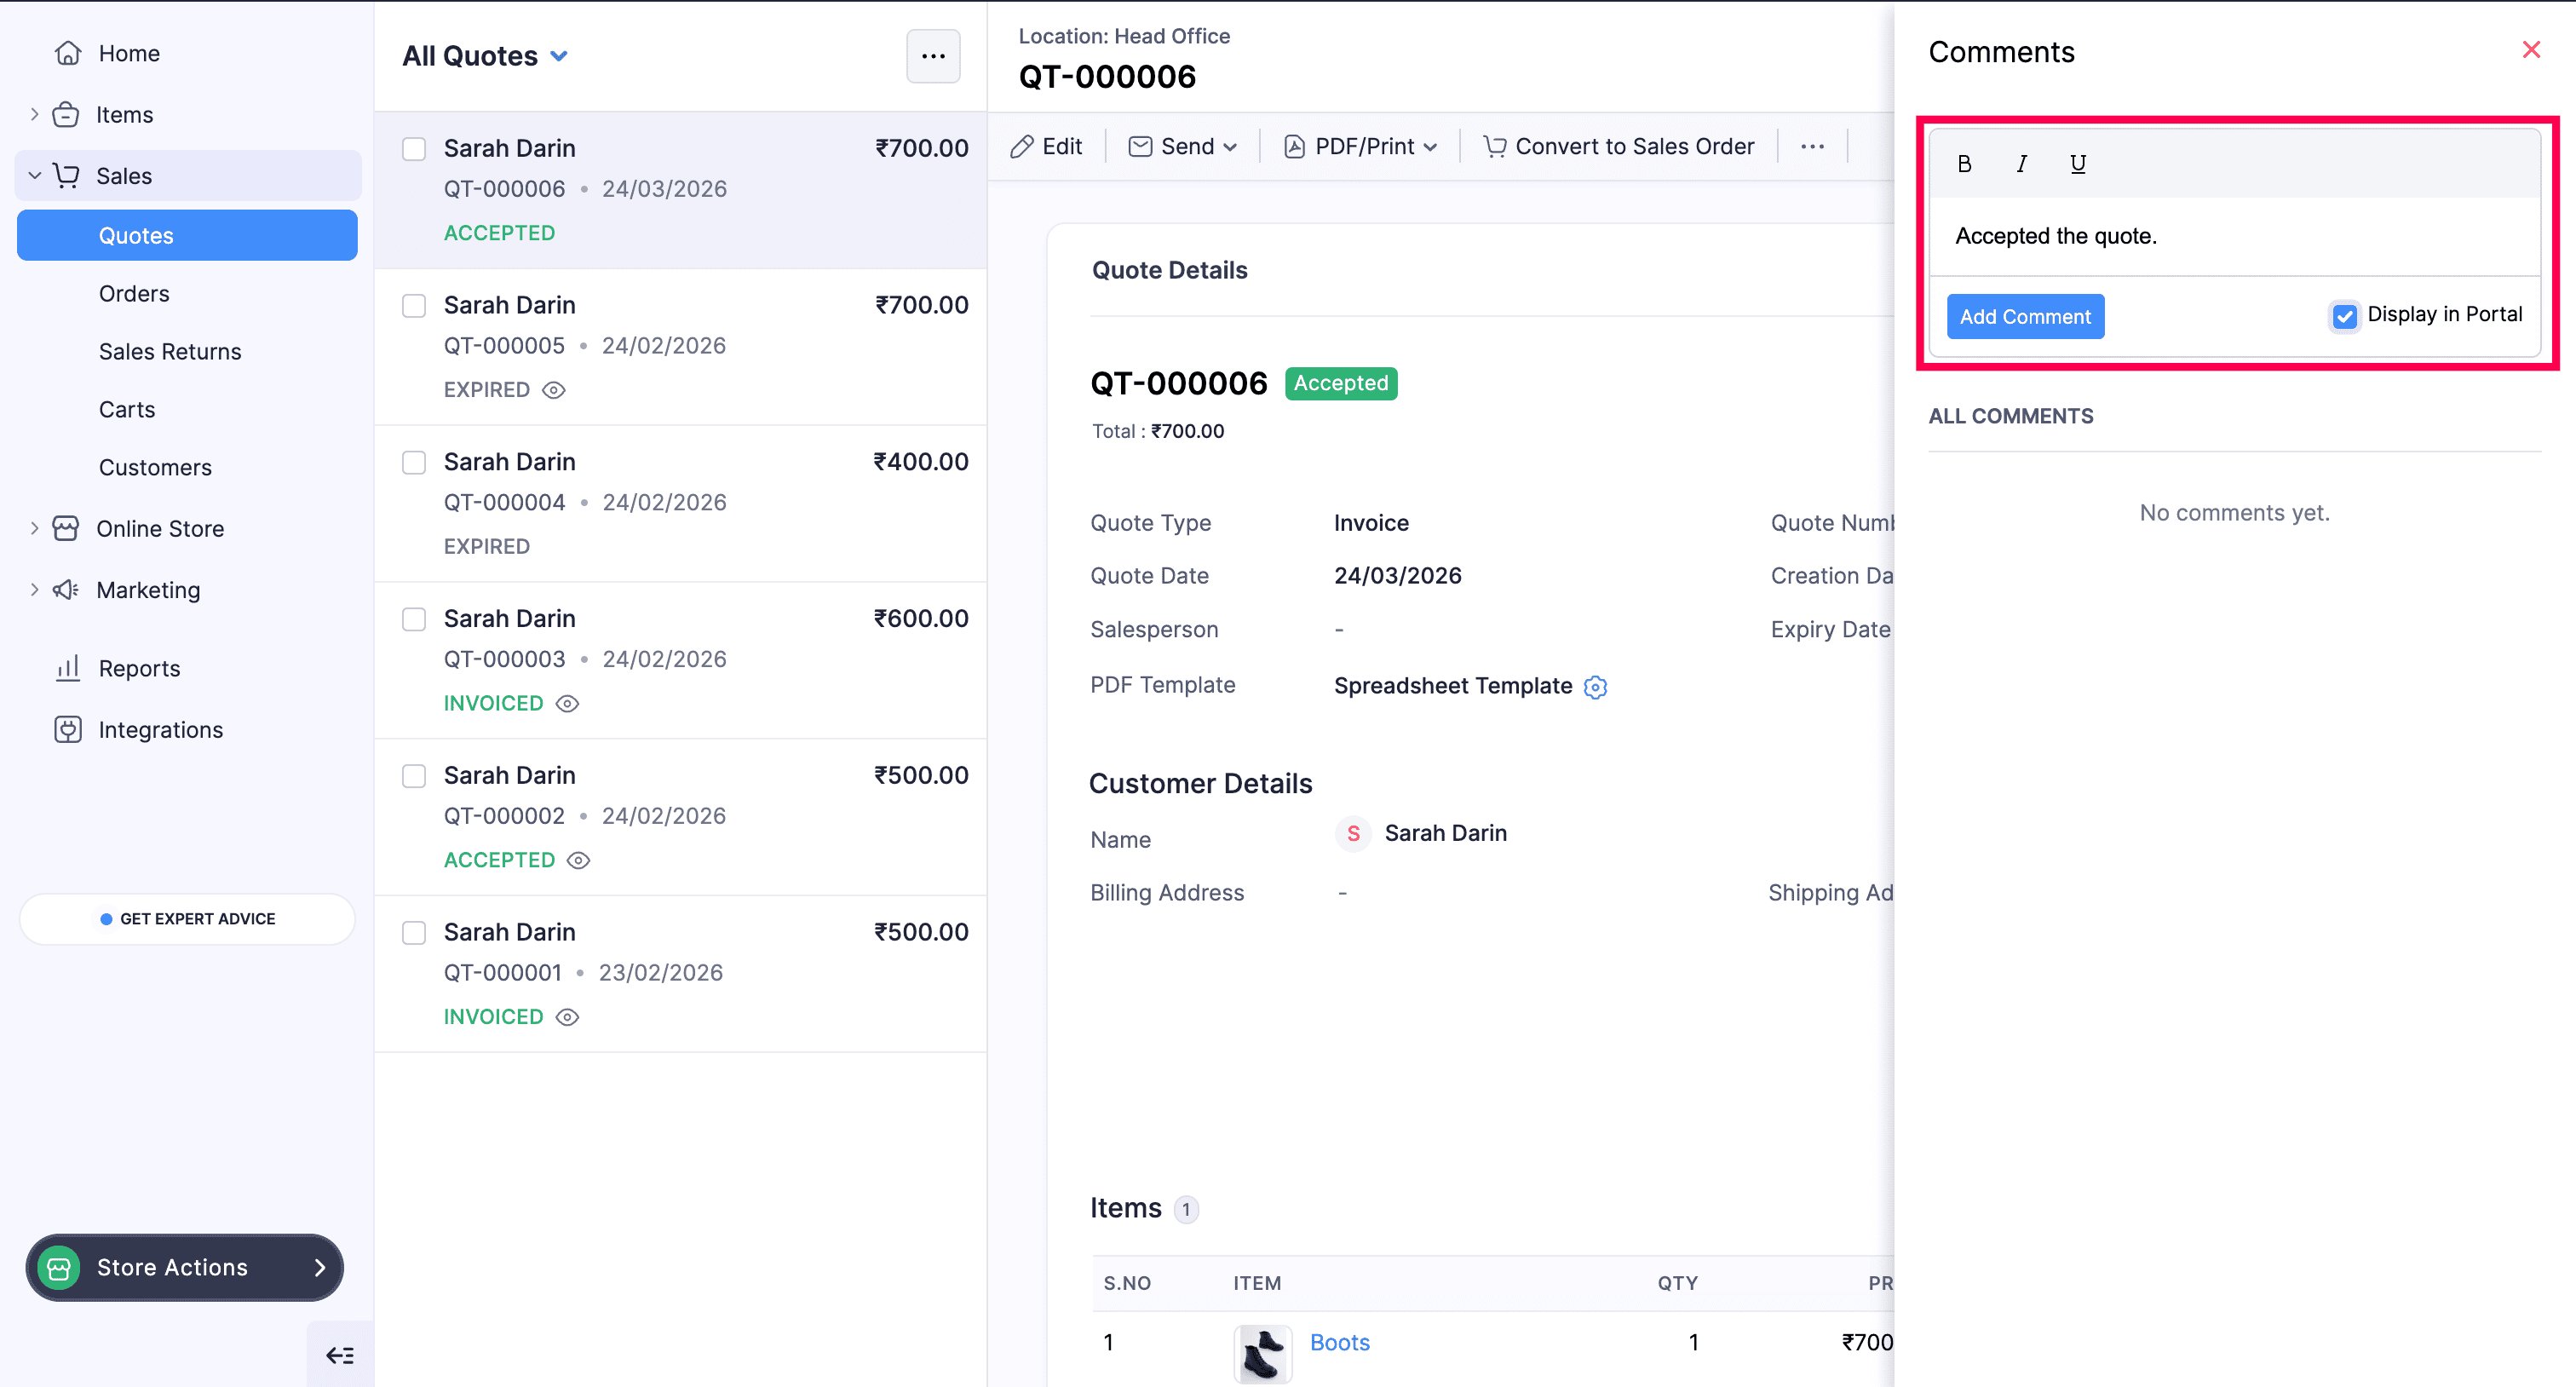The height and width of the screenshot is (1387, 2576).
Task: Go to Customers in the sidebar
Action: (155, 468)
